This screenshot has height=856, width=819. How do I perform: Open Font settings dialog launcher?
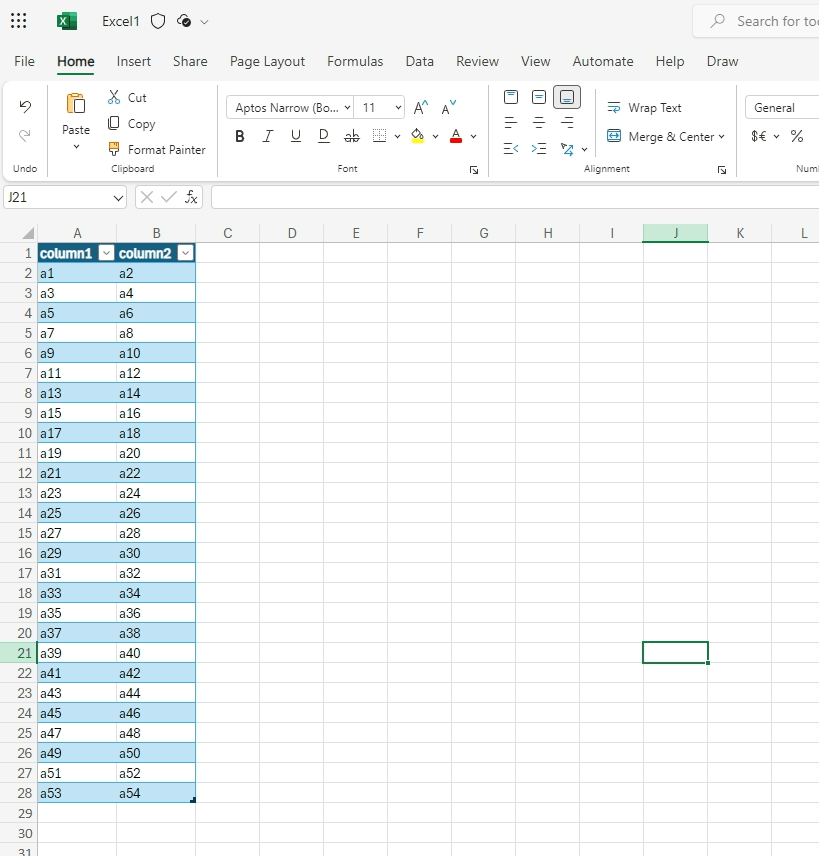tap(474, 170)
